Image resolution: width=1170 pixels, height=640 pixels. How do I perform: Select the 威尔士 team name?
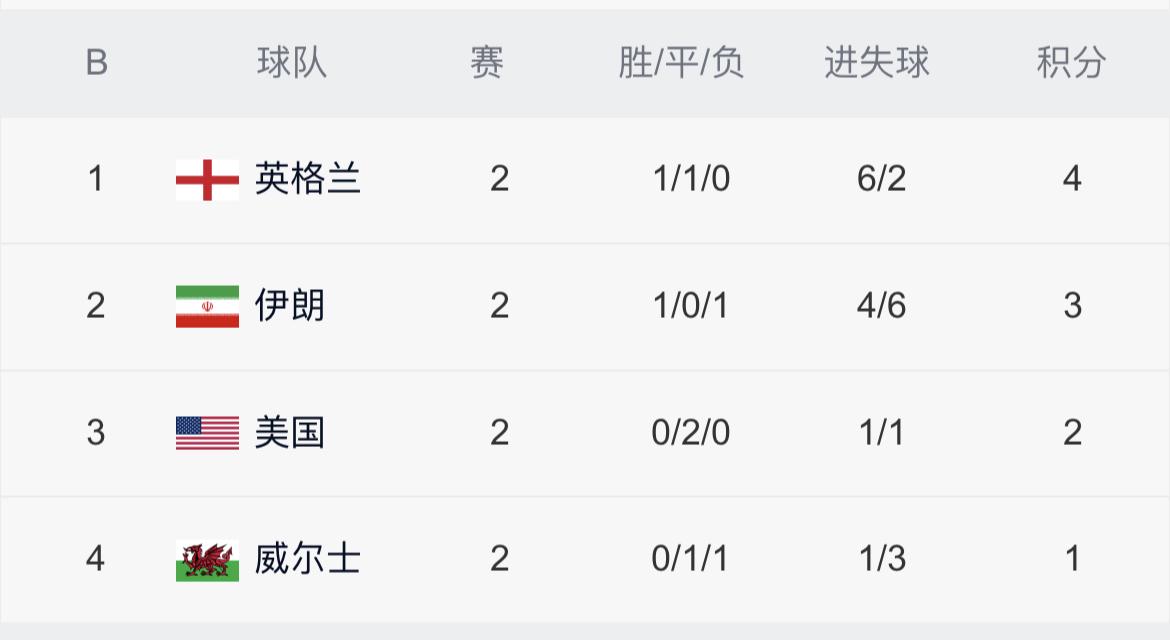[x=307, y=559]
